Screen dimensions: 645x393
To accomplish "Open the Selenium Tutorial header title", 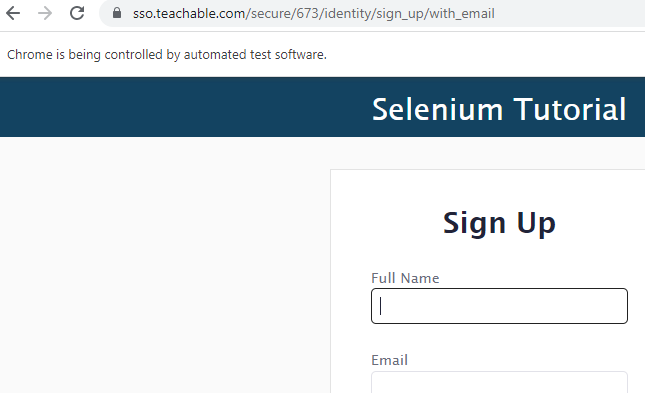I will [x=499, y=109].
